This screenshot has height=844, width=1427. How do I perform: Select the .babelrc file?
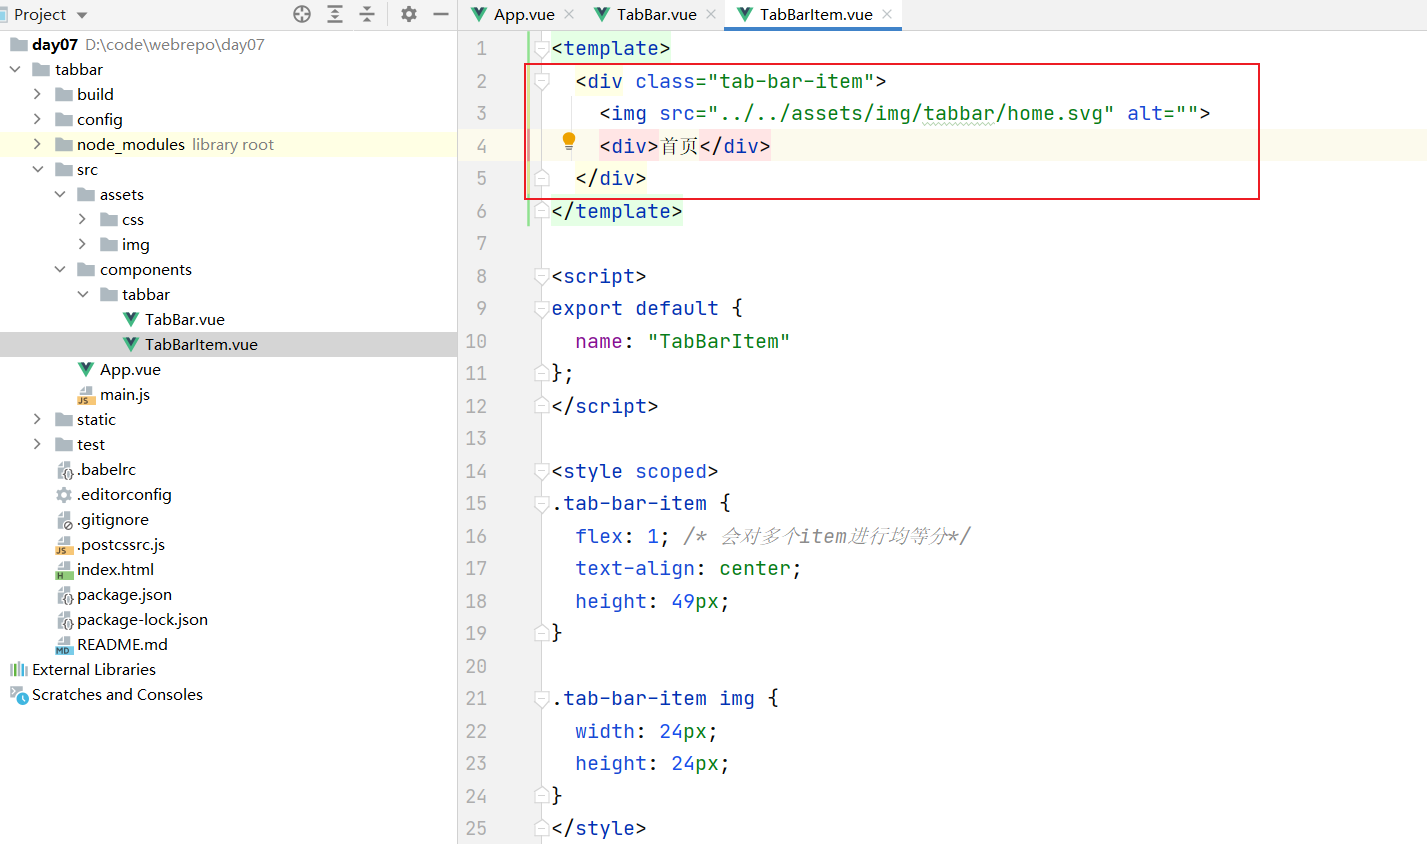pyautogui.click(x=106, y=469)
